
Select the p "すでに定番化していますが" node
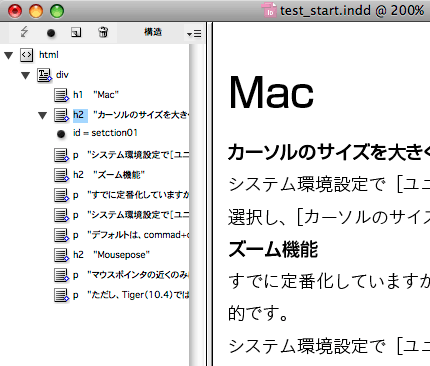coord(131,195)
